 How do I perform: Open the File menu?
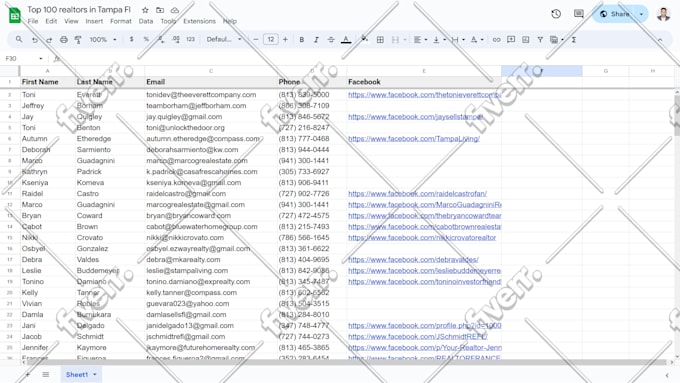pos(33,21)
